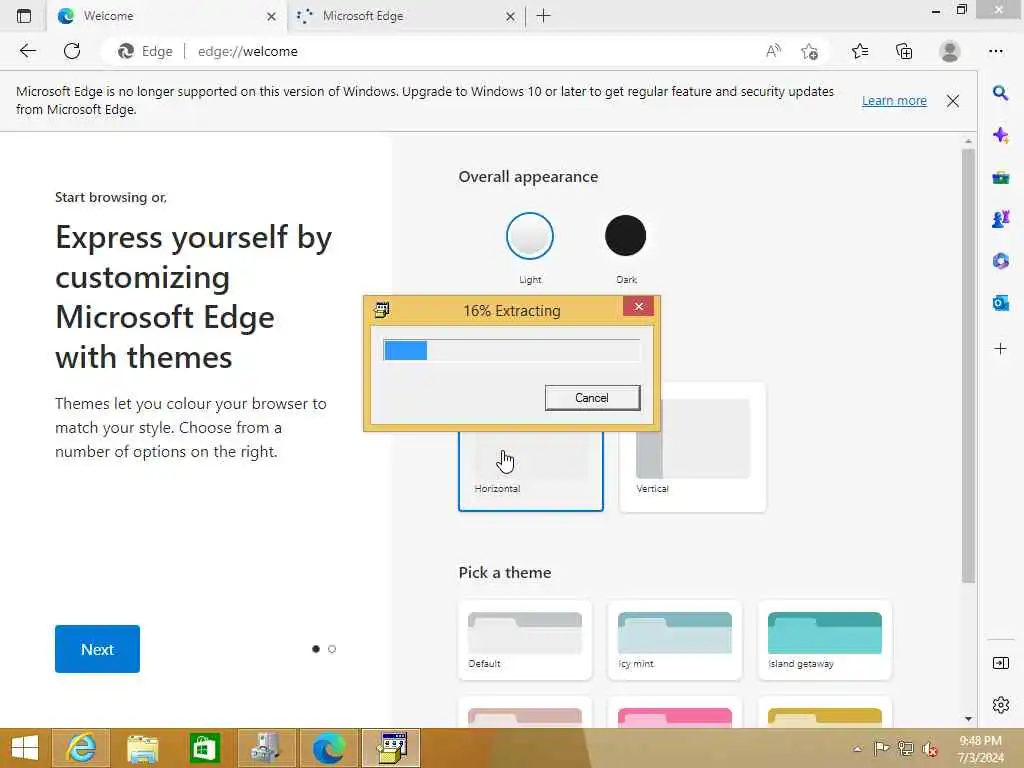Open the network tray icon
1024x768 pixels.
(905, 748)
